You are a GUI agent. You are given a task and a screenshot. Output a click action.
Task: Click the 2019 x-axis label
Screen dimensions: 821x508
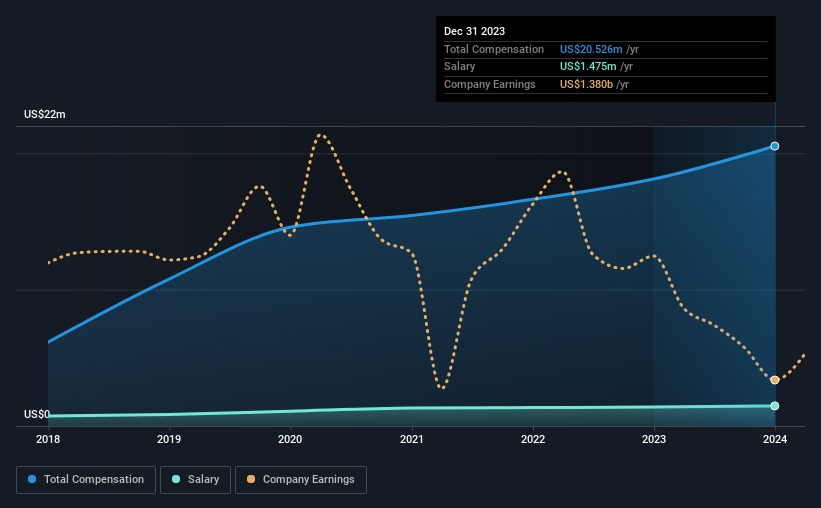169,439
